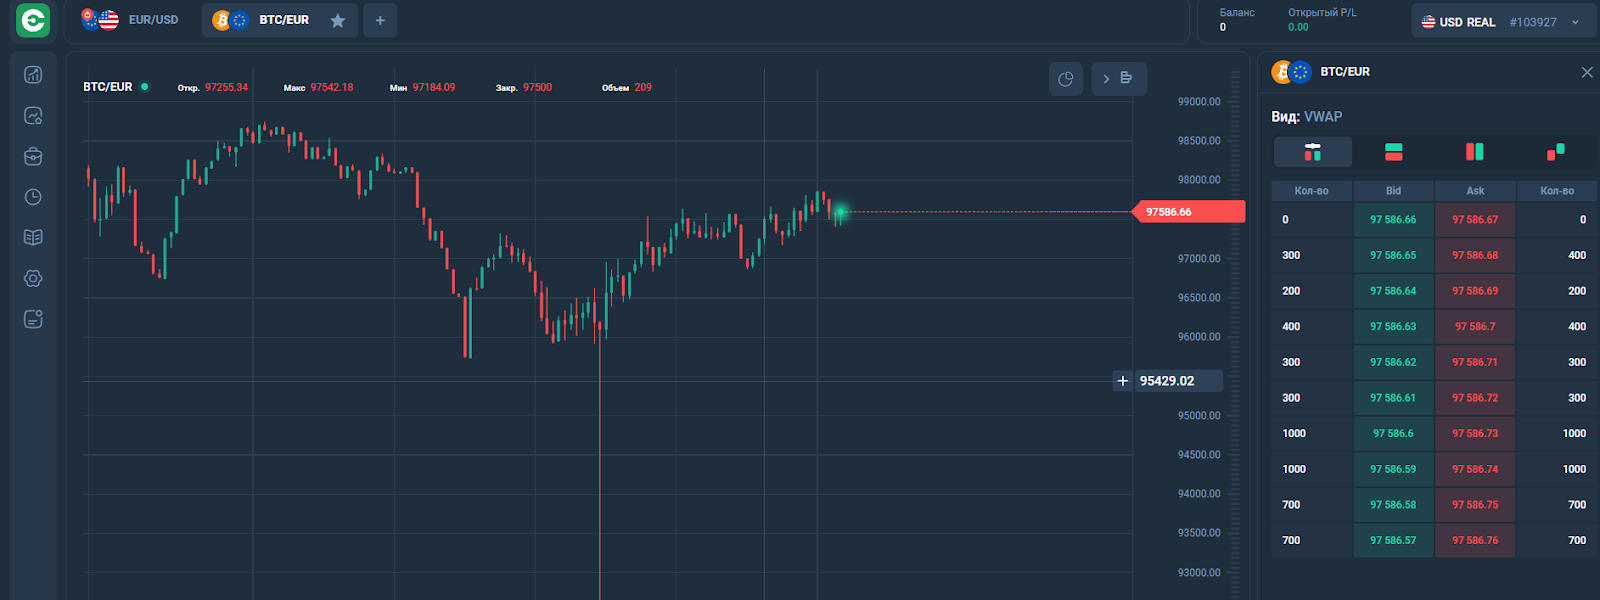This screenshot has height=600, width=1600.
Task: Expand the USD REAL account dropdown
Action: click(1576, 22)
